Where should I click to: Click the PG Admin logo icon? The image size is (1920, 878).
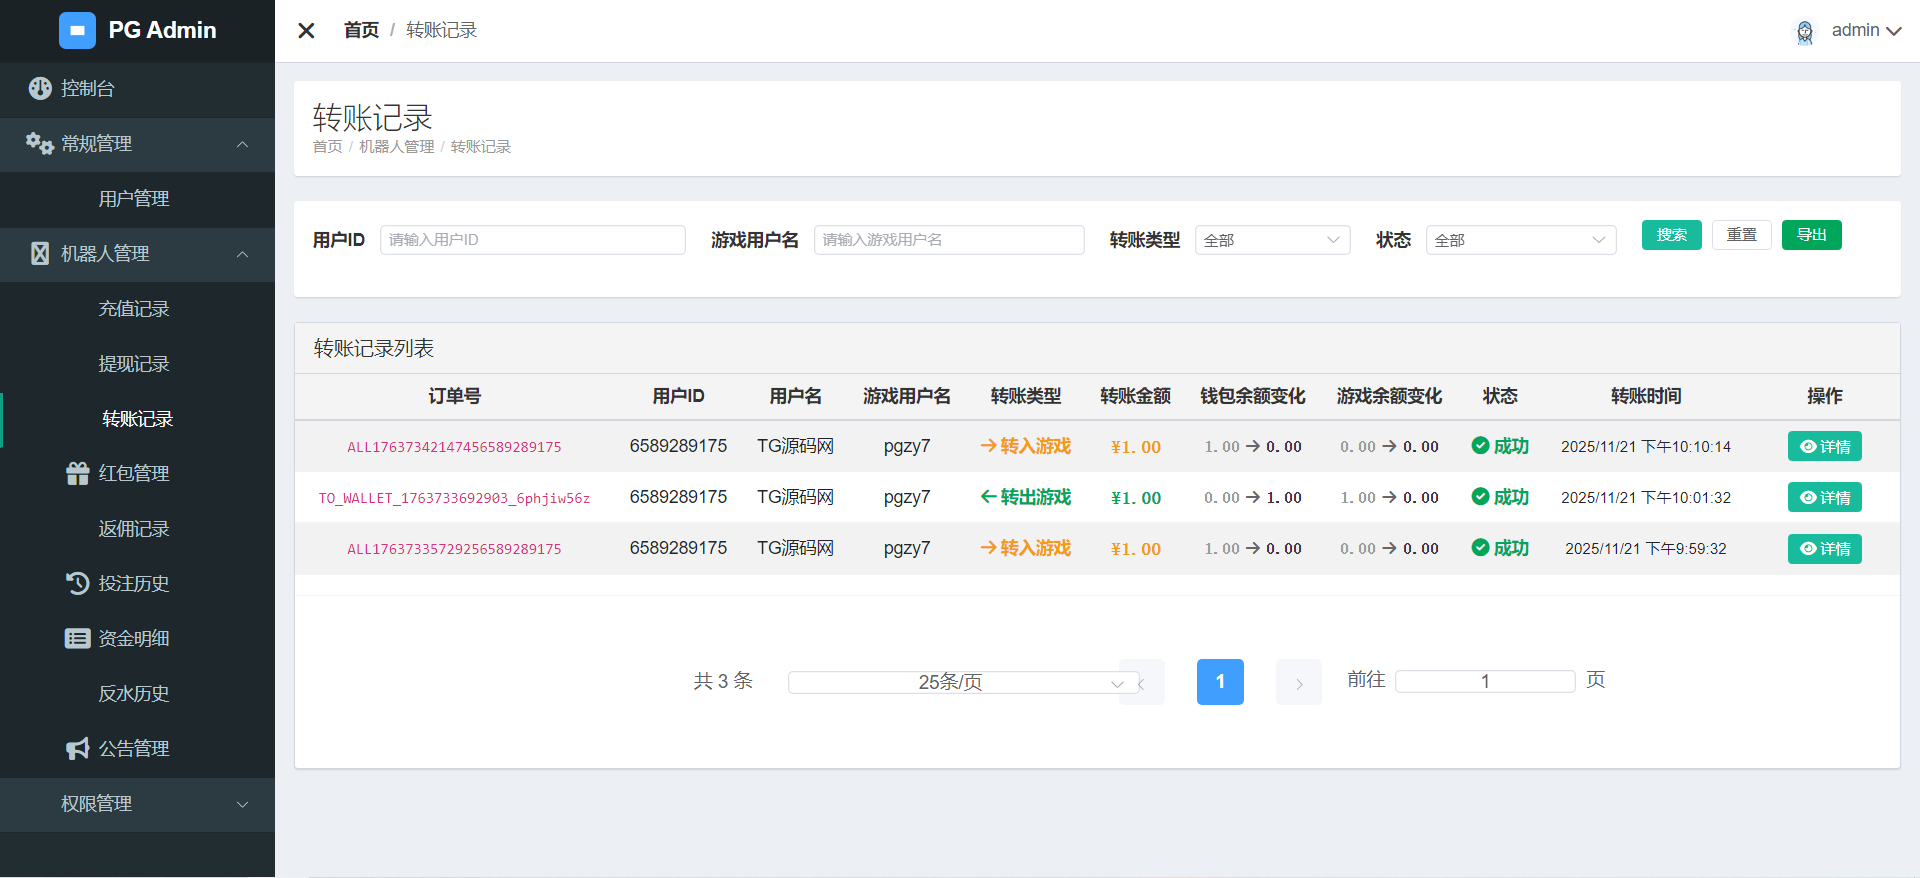click(77, 30)
